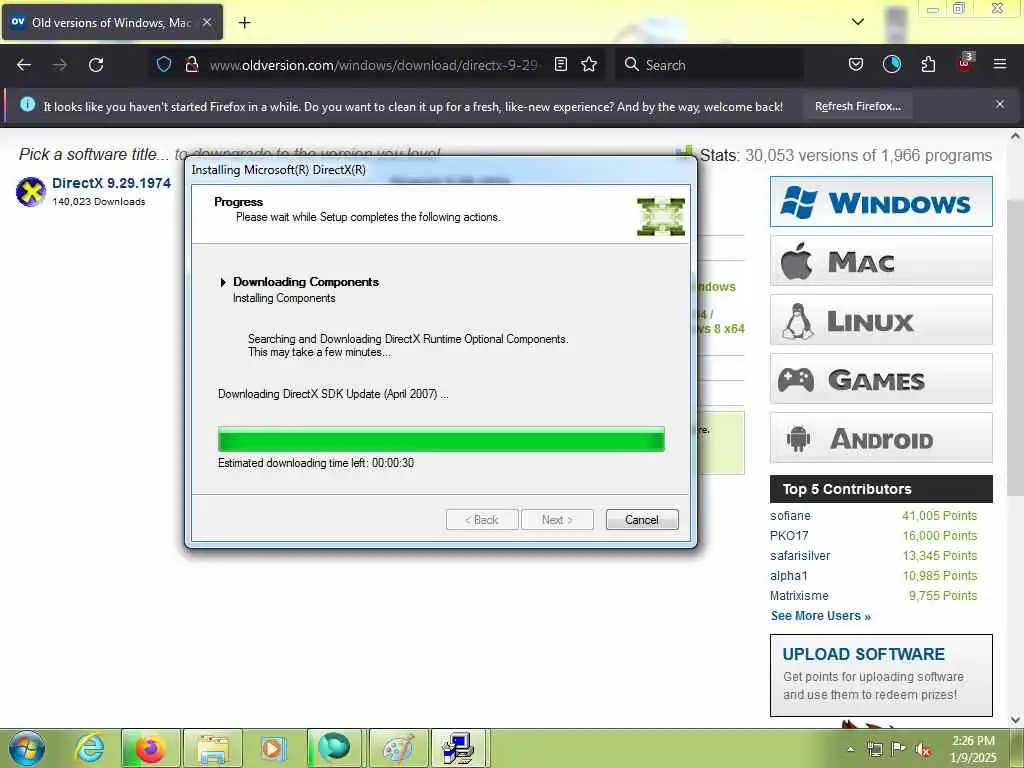Open the Windows category button

(x=881, y=202)
